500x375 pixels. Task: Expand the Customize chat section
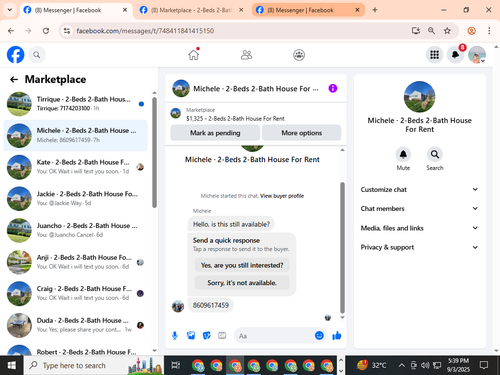419,190
